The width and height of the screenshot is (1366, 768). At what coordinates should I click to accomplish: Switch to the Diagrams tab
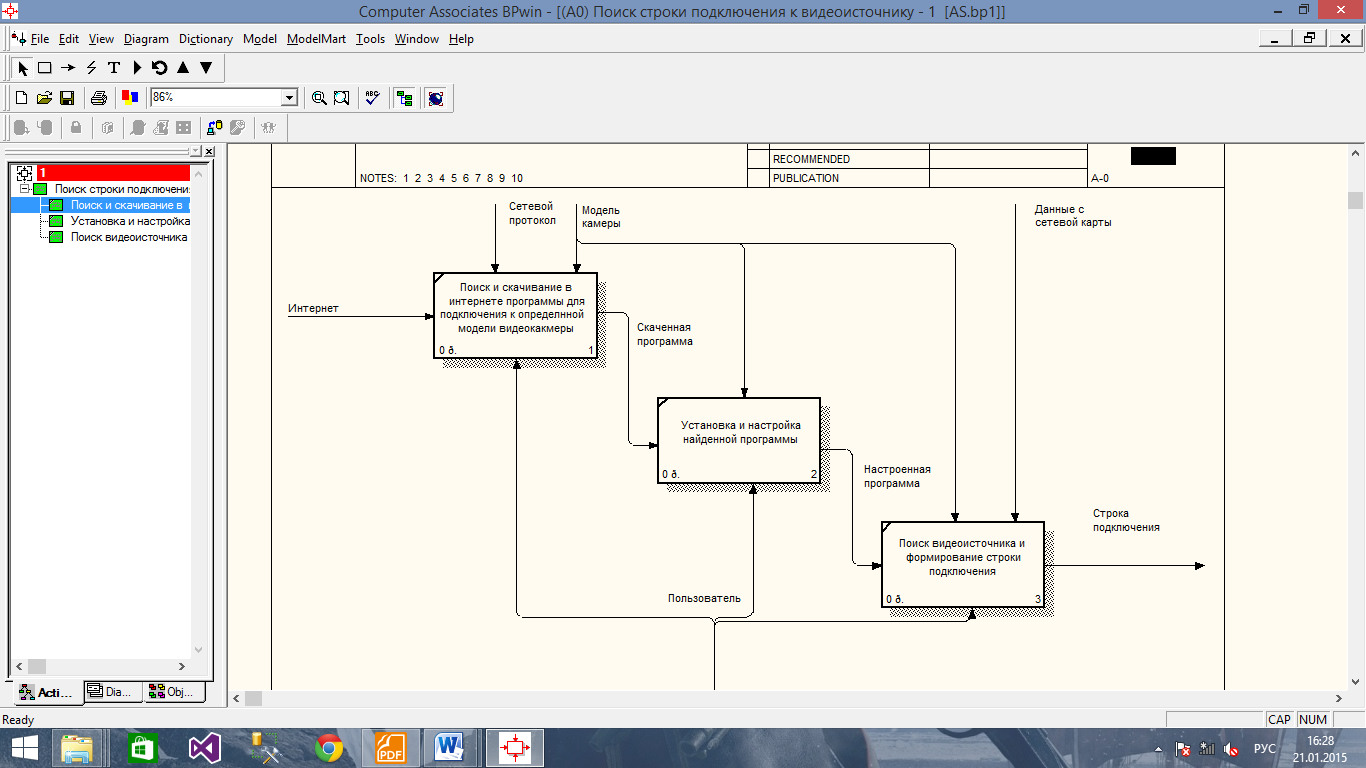click(x=110, y=691)
